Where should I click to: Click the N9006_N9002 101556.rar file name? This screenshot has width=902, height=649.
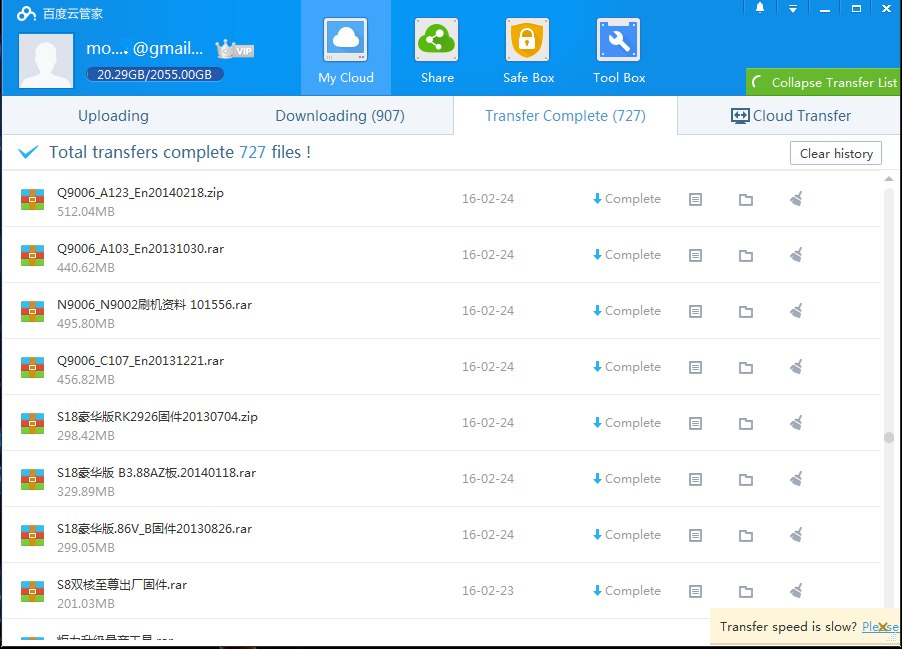(154, 305)
